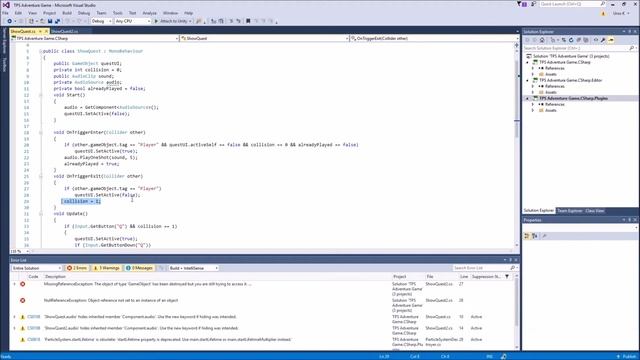Click the Description column header
640x360 pixels.
point(55,277)
